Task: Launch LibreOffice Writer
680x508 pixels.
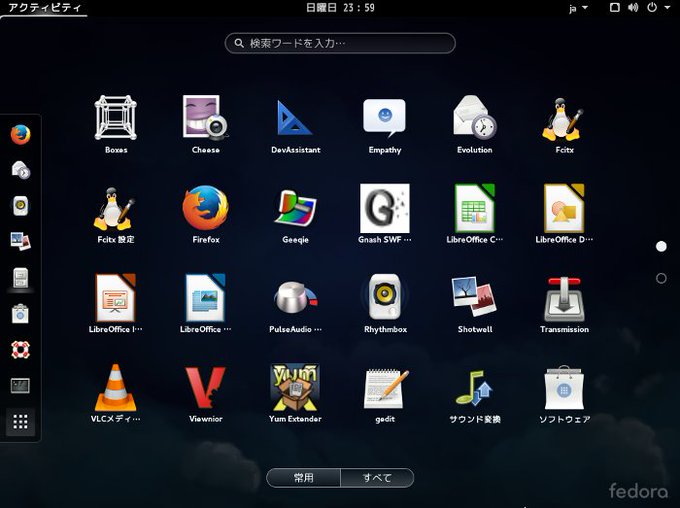Action: (206, 304)
